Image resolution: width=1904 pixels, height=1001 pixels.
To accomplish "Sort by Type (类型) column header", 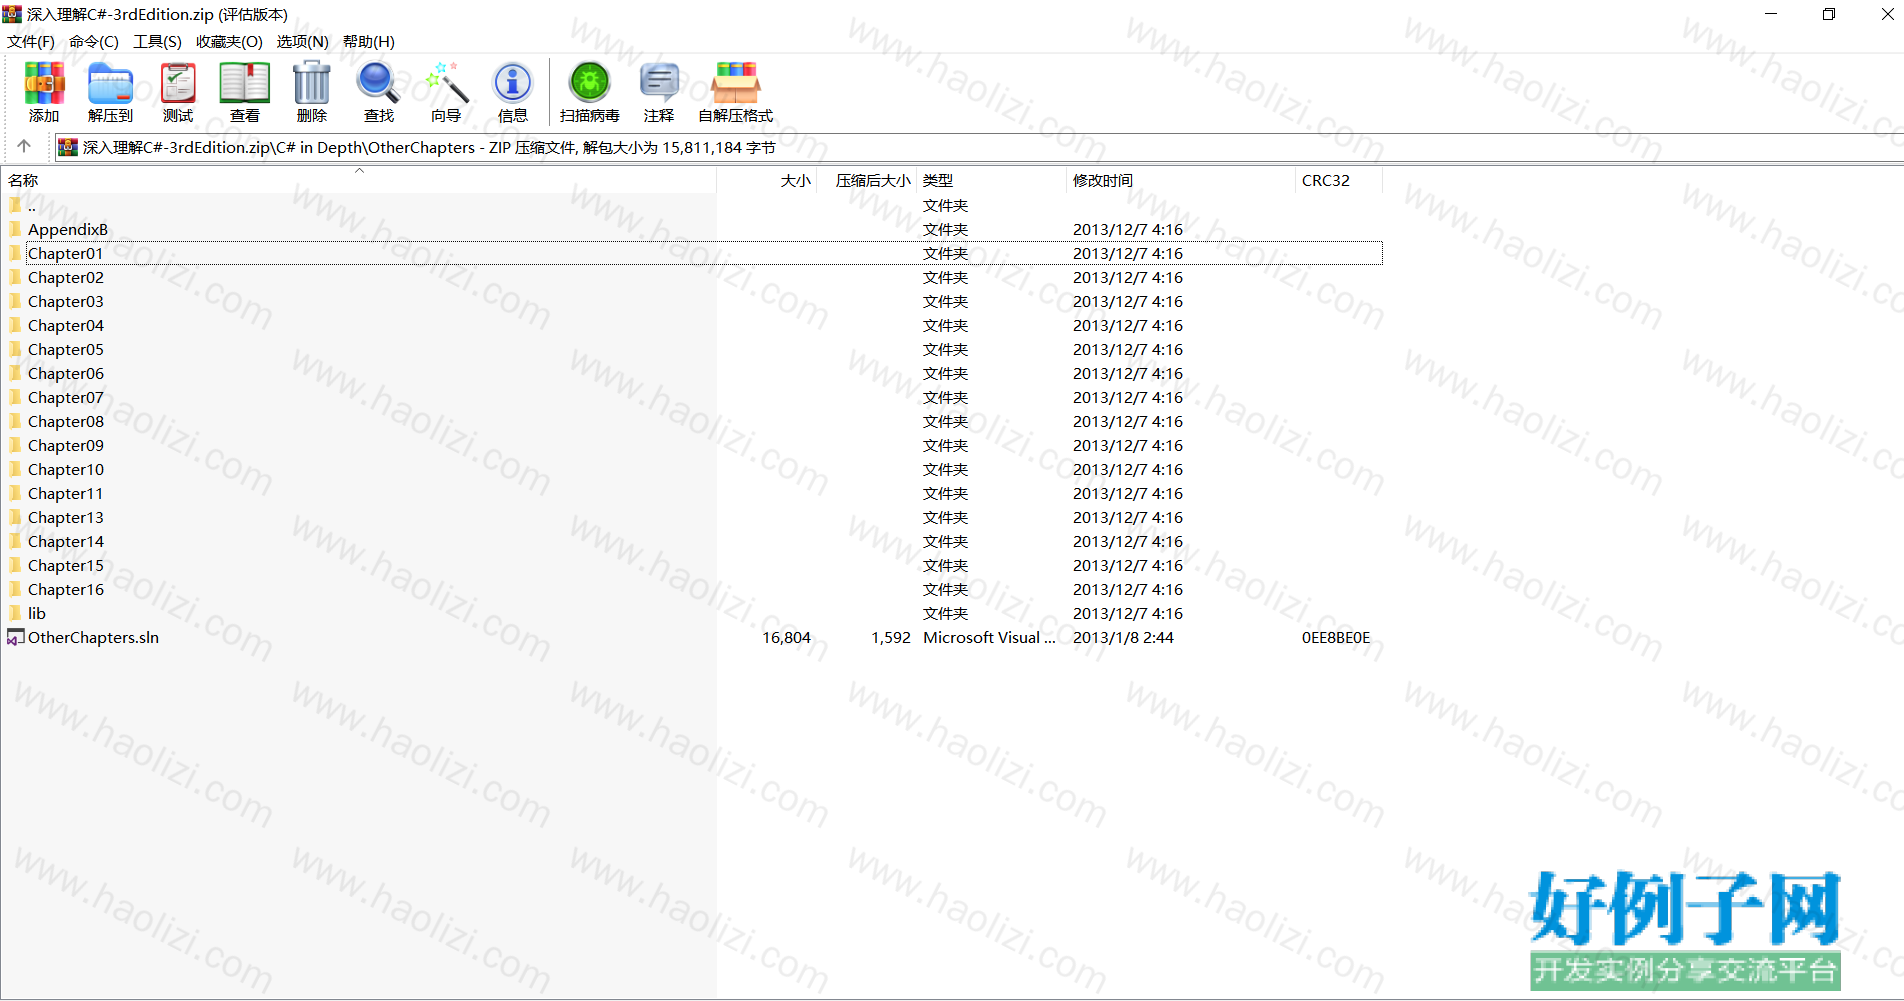I will click(x=991, y=180).
